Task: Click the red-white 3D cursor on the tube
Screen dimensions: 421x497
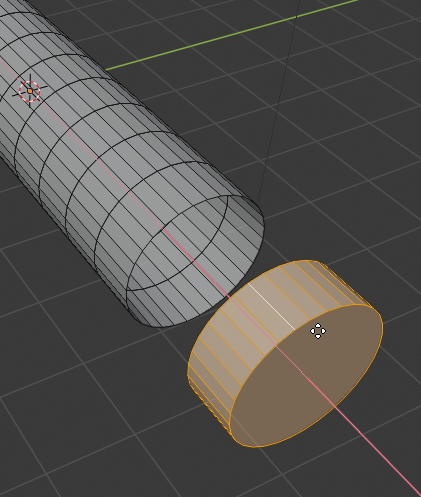Action: coord(30,91)
